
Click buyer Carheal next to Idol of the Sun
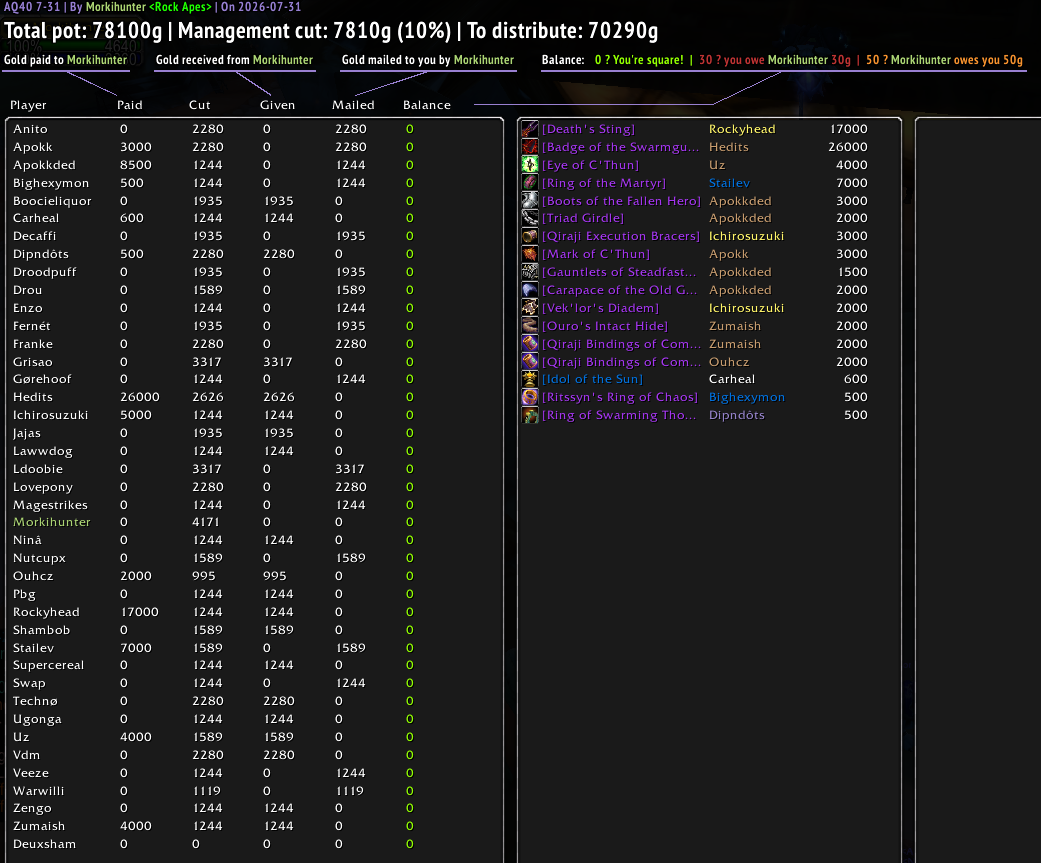(732, 379)
